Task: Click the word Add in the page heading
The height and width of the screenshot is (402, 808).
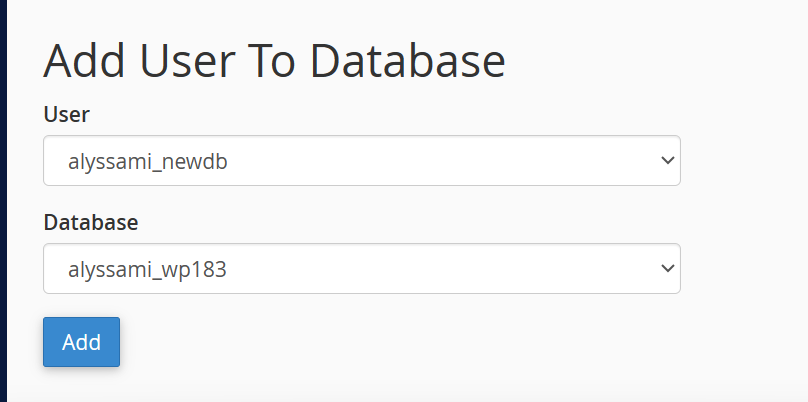Action: tap(82, 61)
